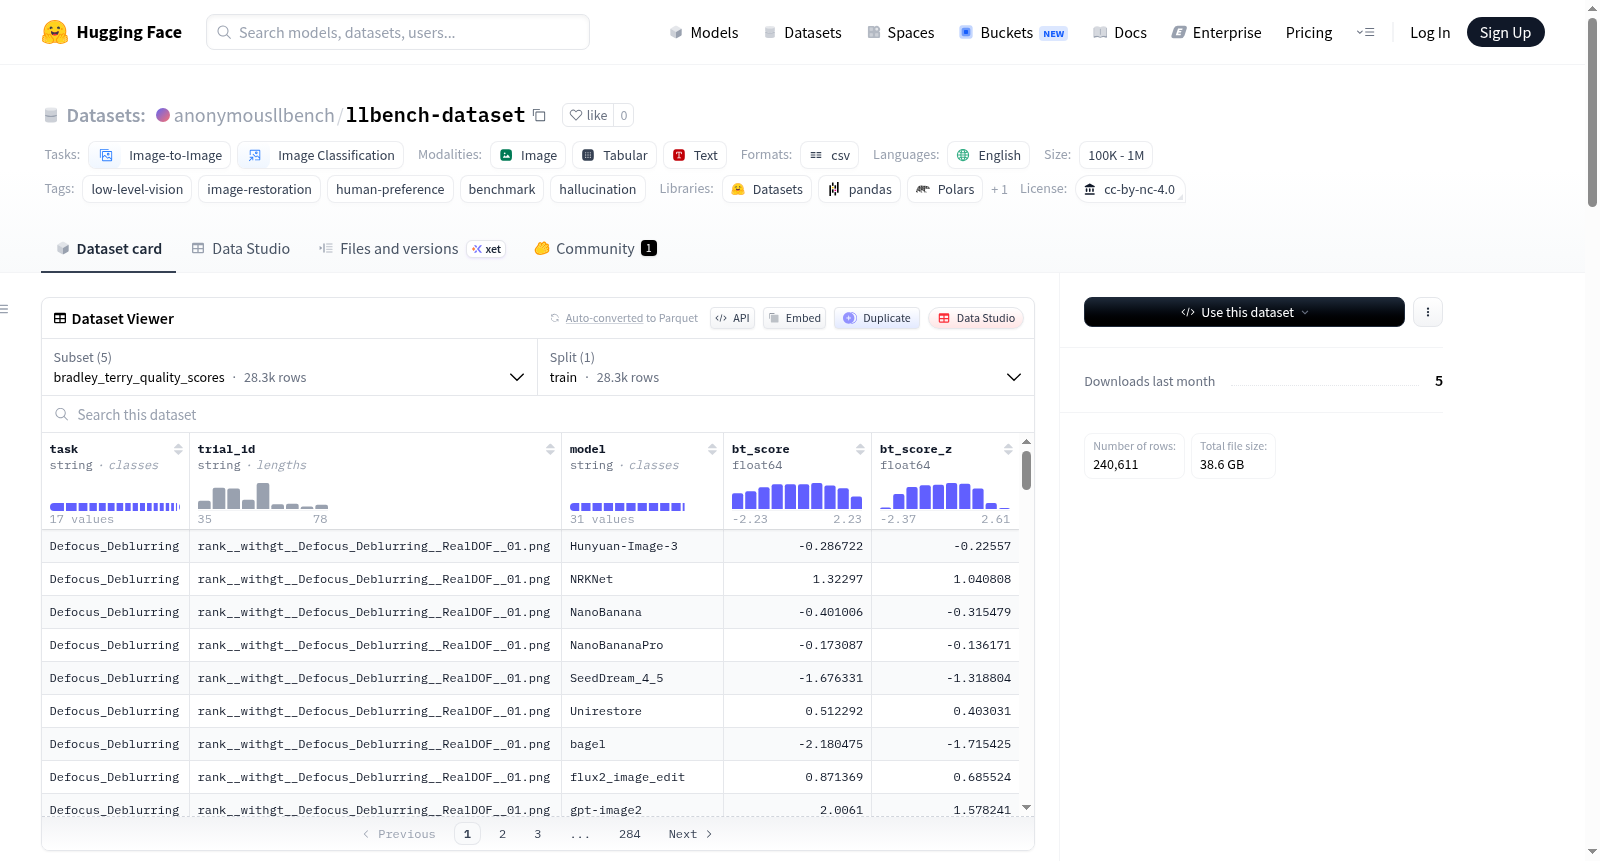Click the 100K - 1M size tag

pos(1116,155)
